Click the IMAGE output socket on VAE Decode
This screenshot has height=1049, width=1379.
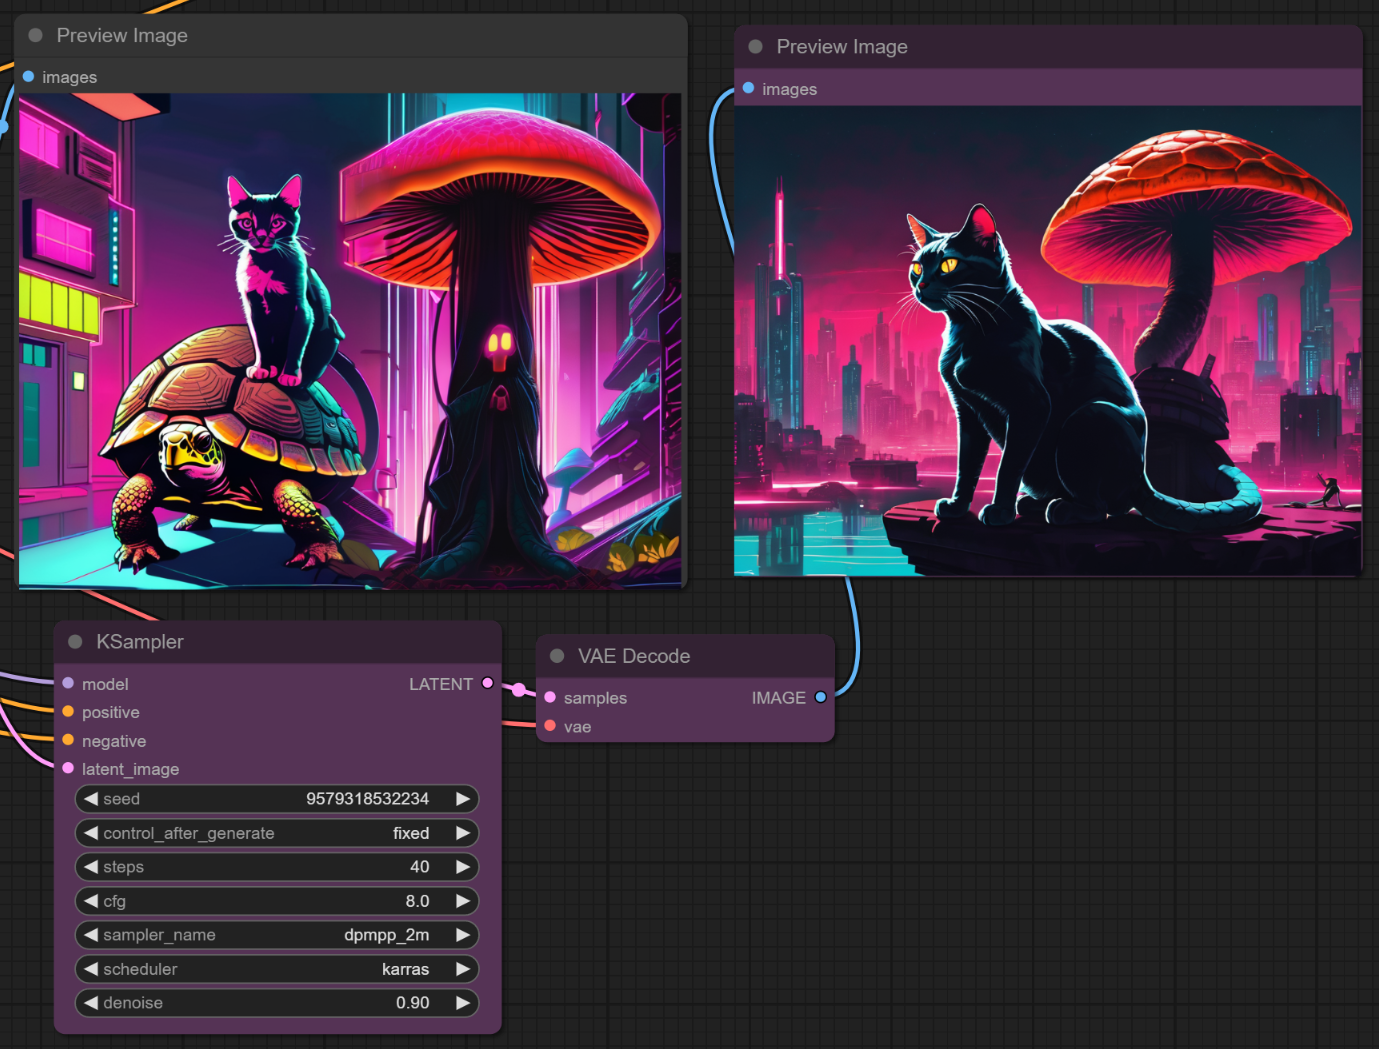tap(820, 697)
